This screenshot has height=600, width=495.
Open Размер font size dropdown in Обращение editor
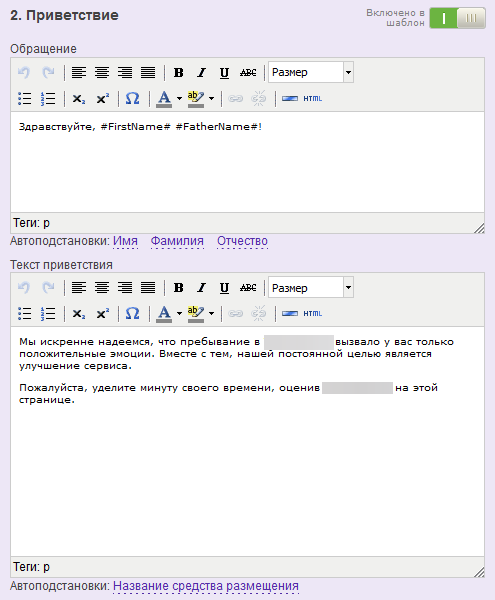tap(311, 72)
